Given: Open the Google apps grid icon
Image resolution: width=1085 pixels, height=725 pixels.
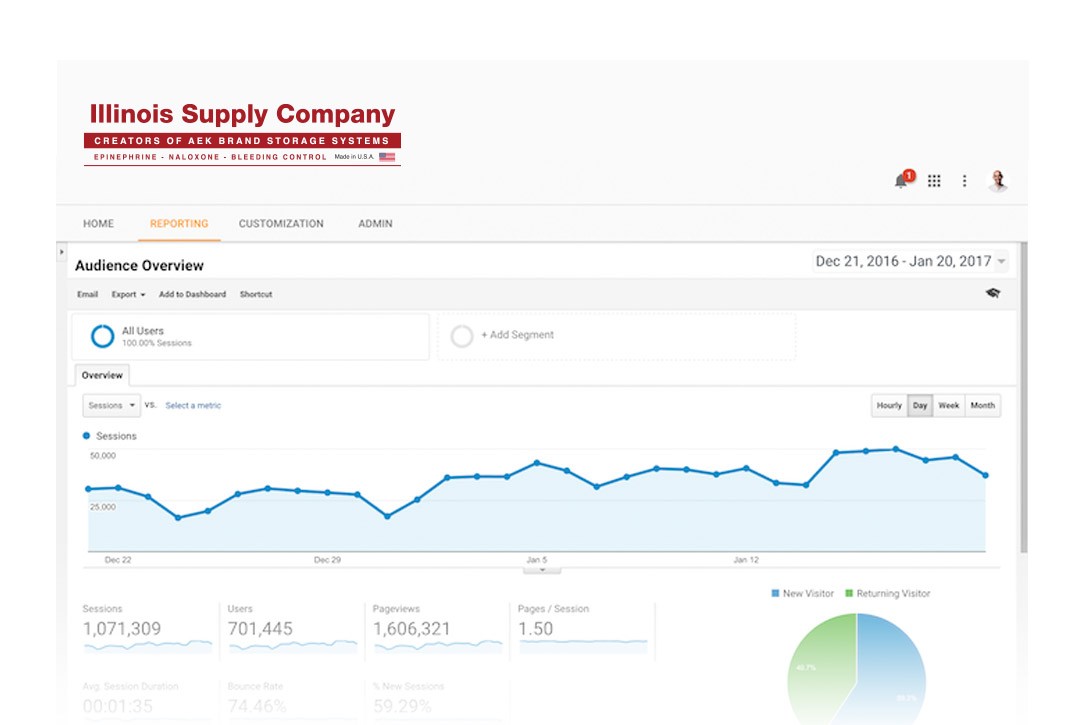Looking at the screenshot, I should coord(935,181).
